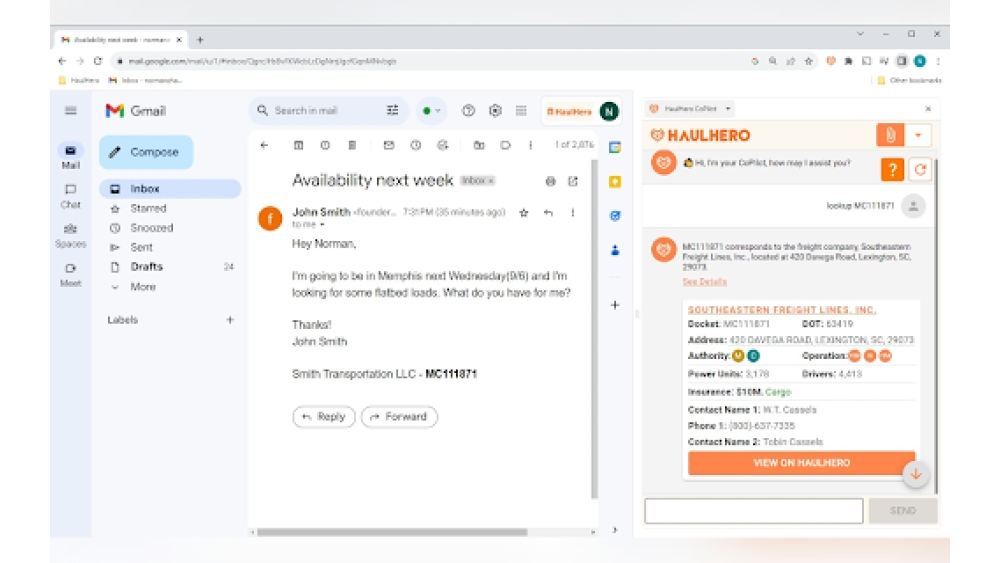Label this email

pos(505,145)
